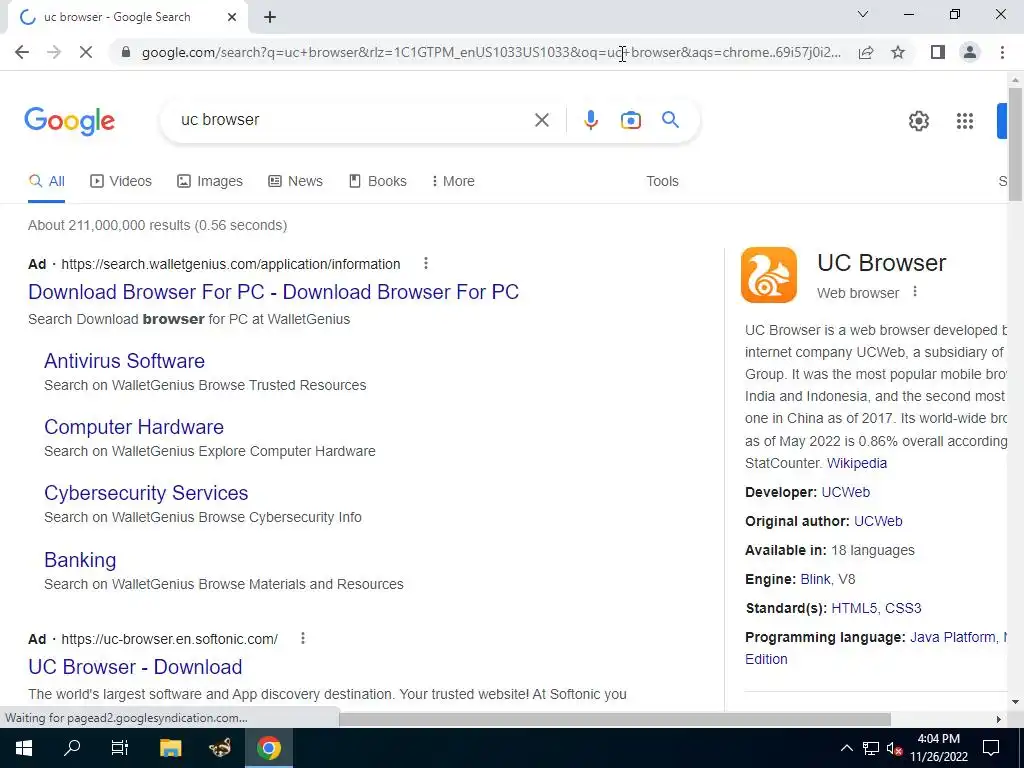This screenshot has width=1024, height=768.
Task: Open the UCWeb original author link
Action: click(x=878, y=521)
